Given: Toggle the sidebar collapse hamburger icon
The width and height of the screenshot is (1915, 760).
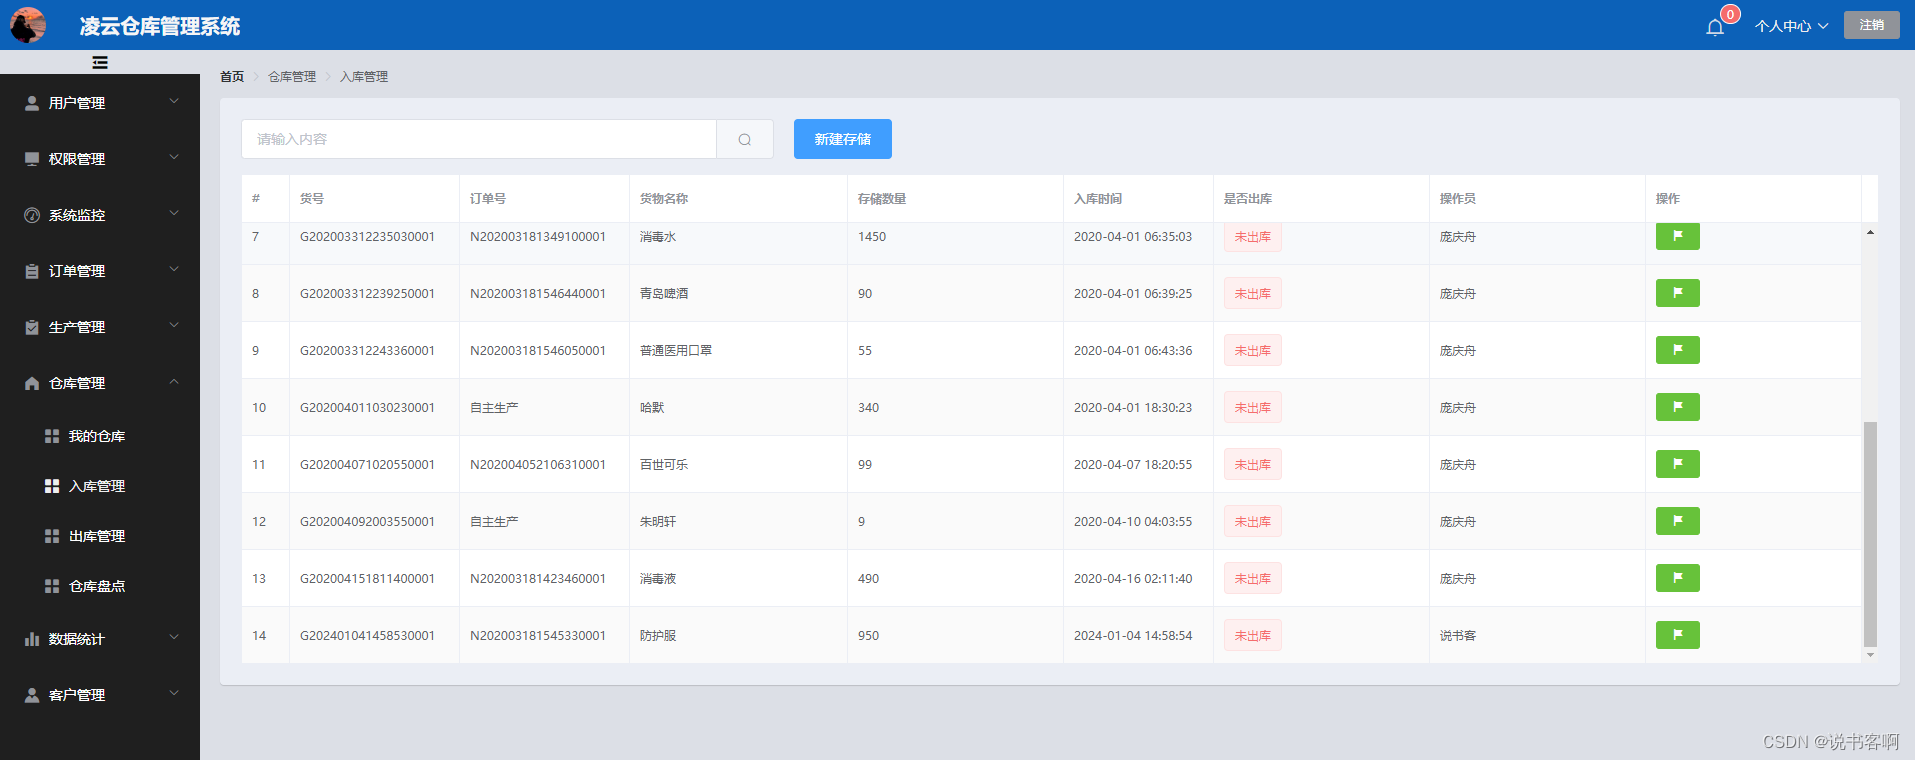Looking at the screenshot, I should 100,62.
